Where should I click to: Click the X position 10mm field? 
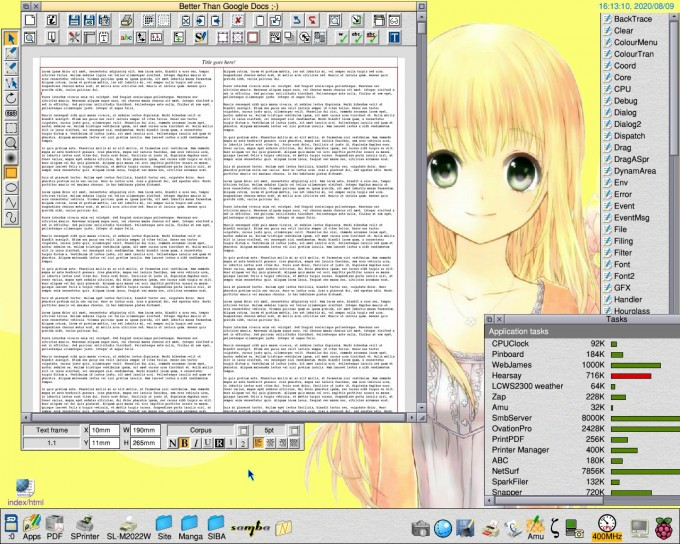104,430
